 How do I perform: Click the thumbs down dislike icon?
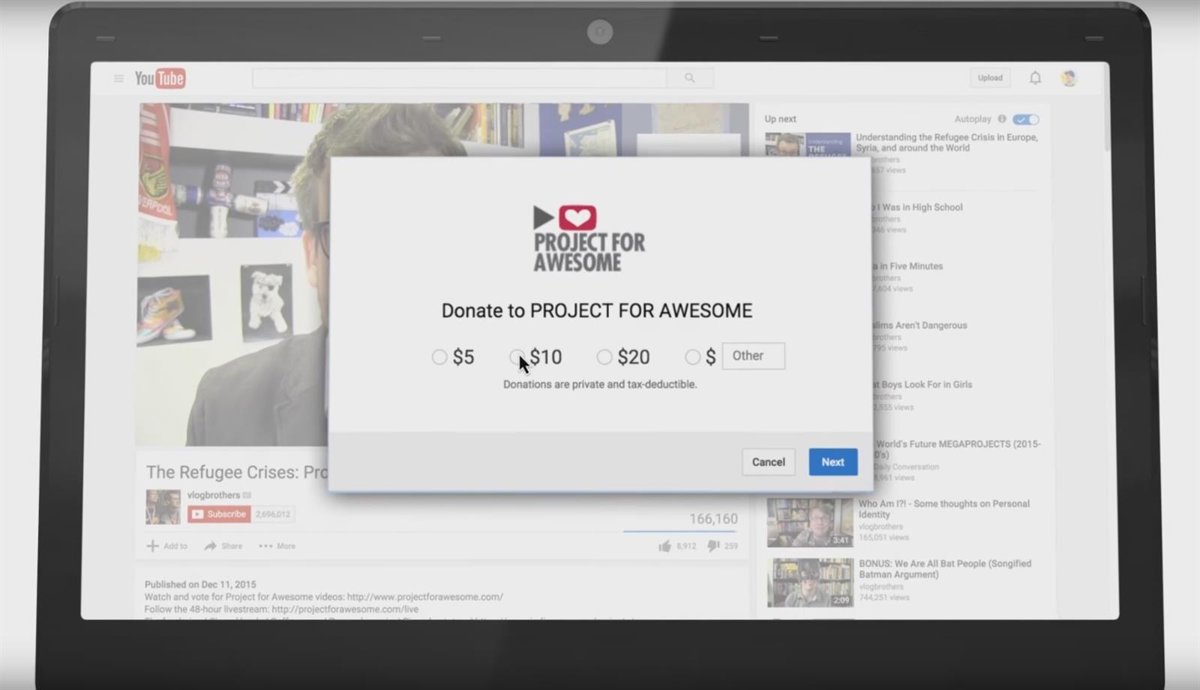click(x=713, y=546)
